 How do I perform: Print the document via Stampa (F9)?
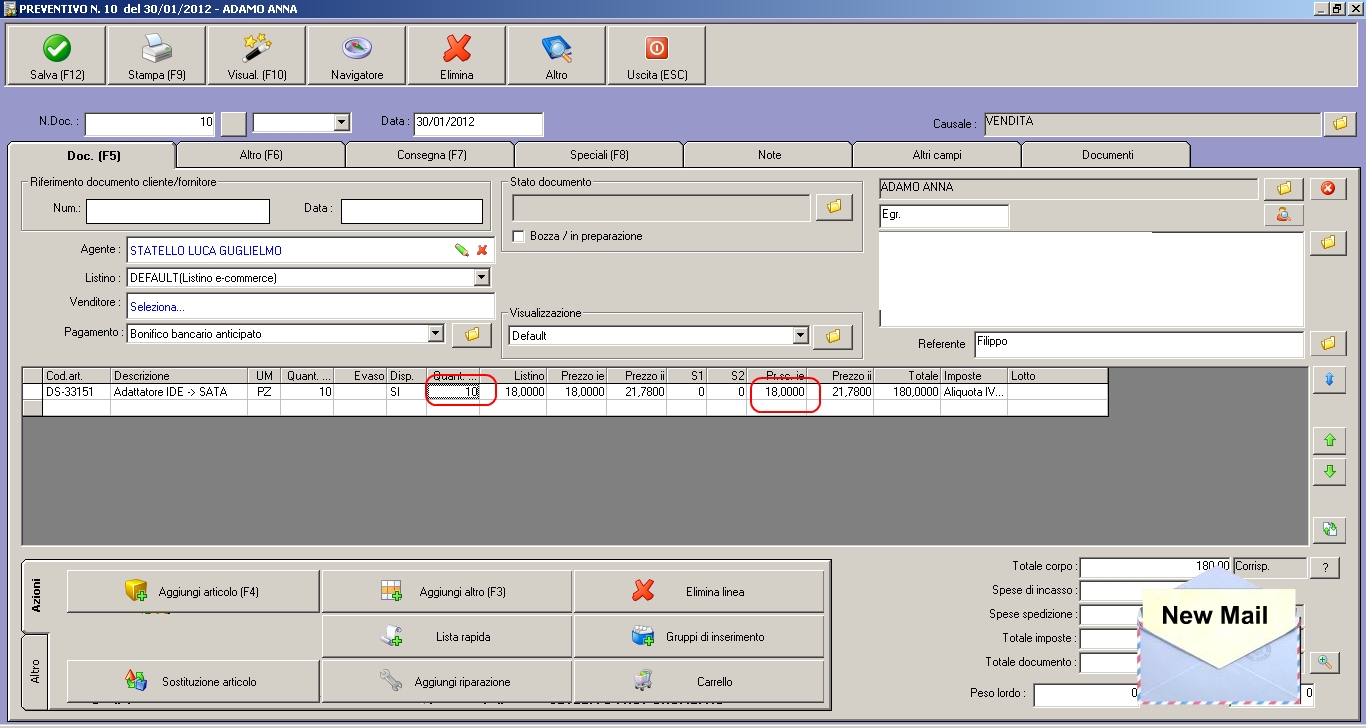click(157, 56)
